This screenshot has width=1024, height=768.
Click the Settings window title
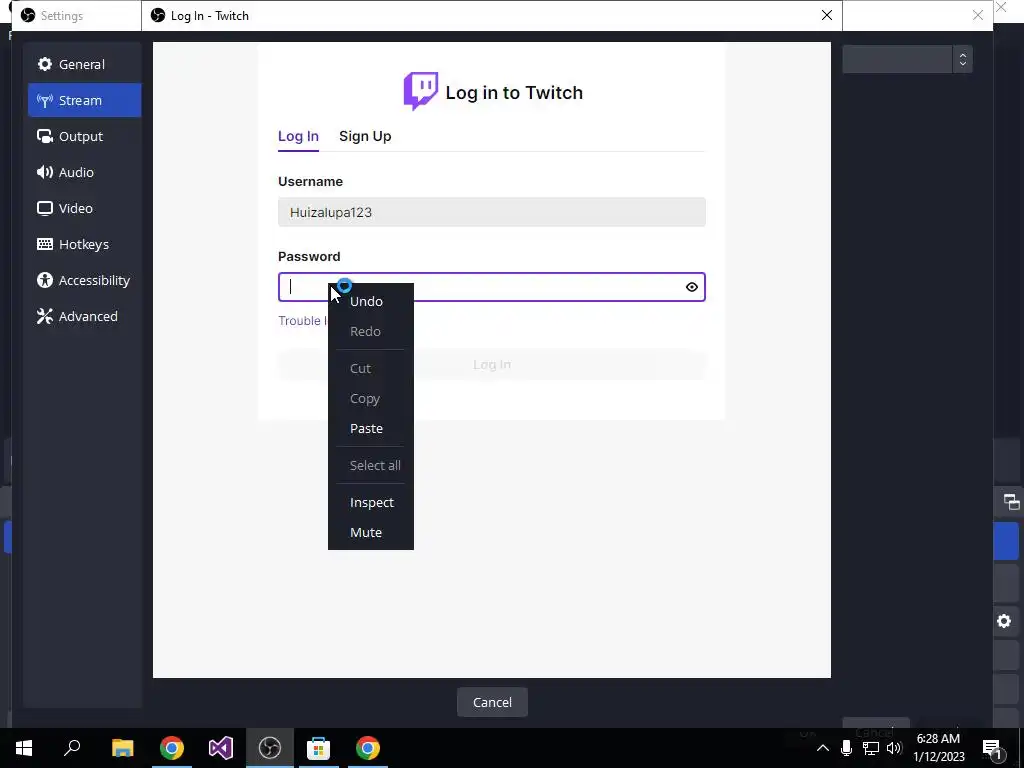[x=61, y=16]
